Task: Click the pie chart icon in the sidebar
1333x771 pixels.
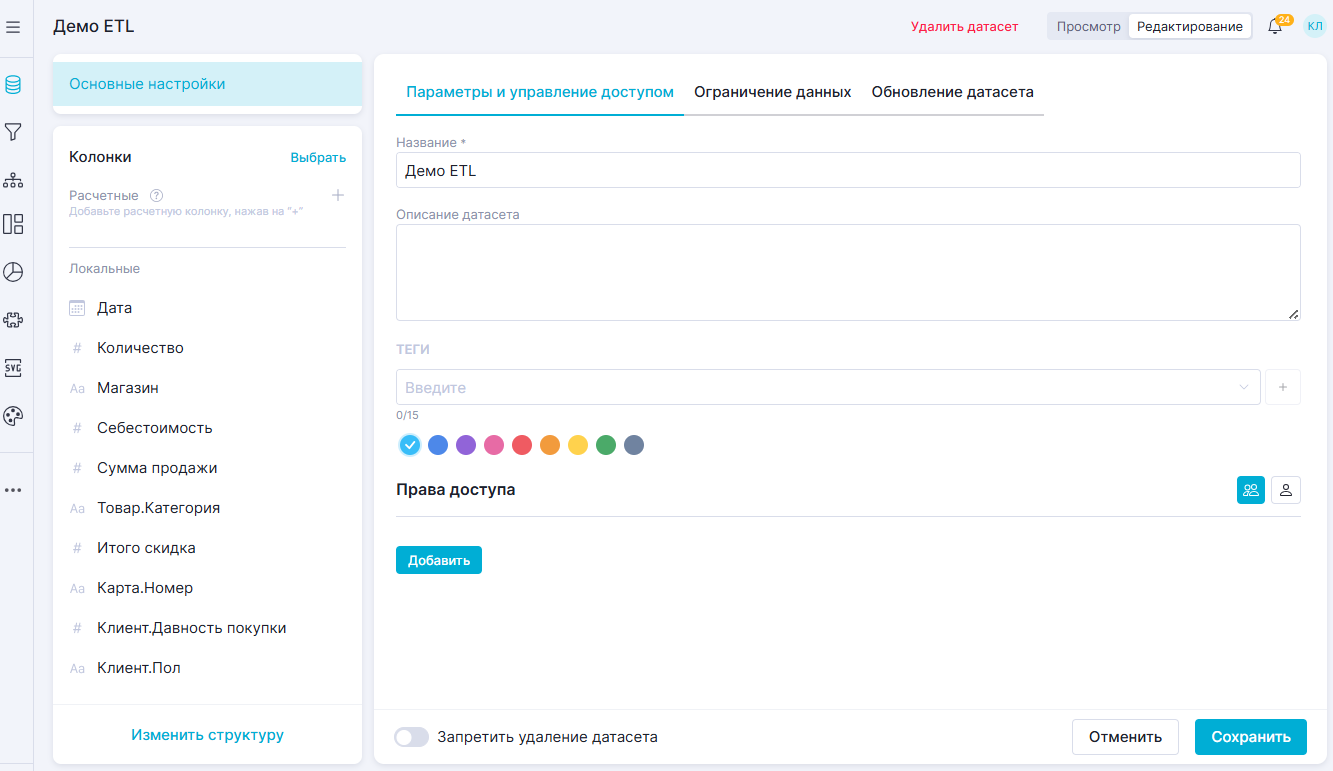Action: click(13, 272)
